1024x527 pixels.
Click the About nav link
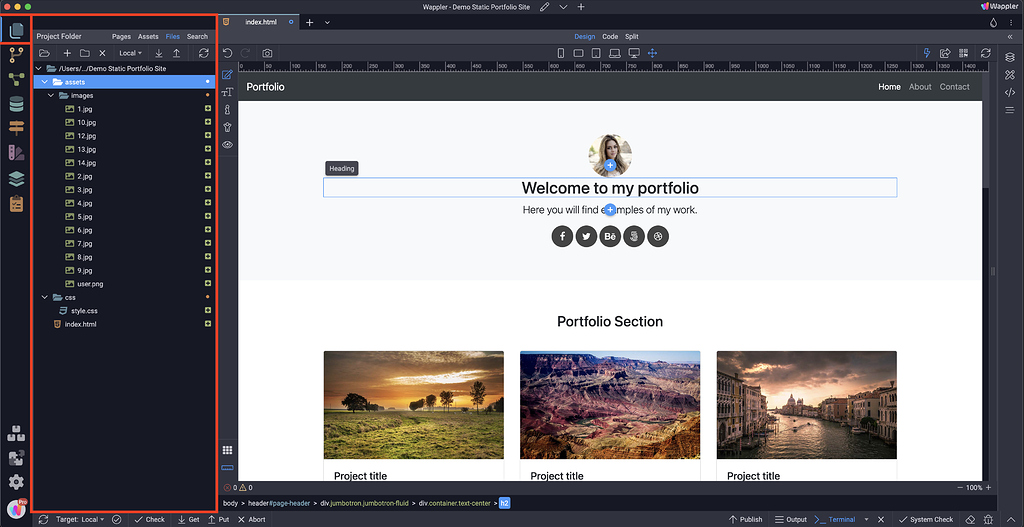coord(920,87)
